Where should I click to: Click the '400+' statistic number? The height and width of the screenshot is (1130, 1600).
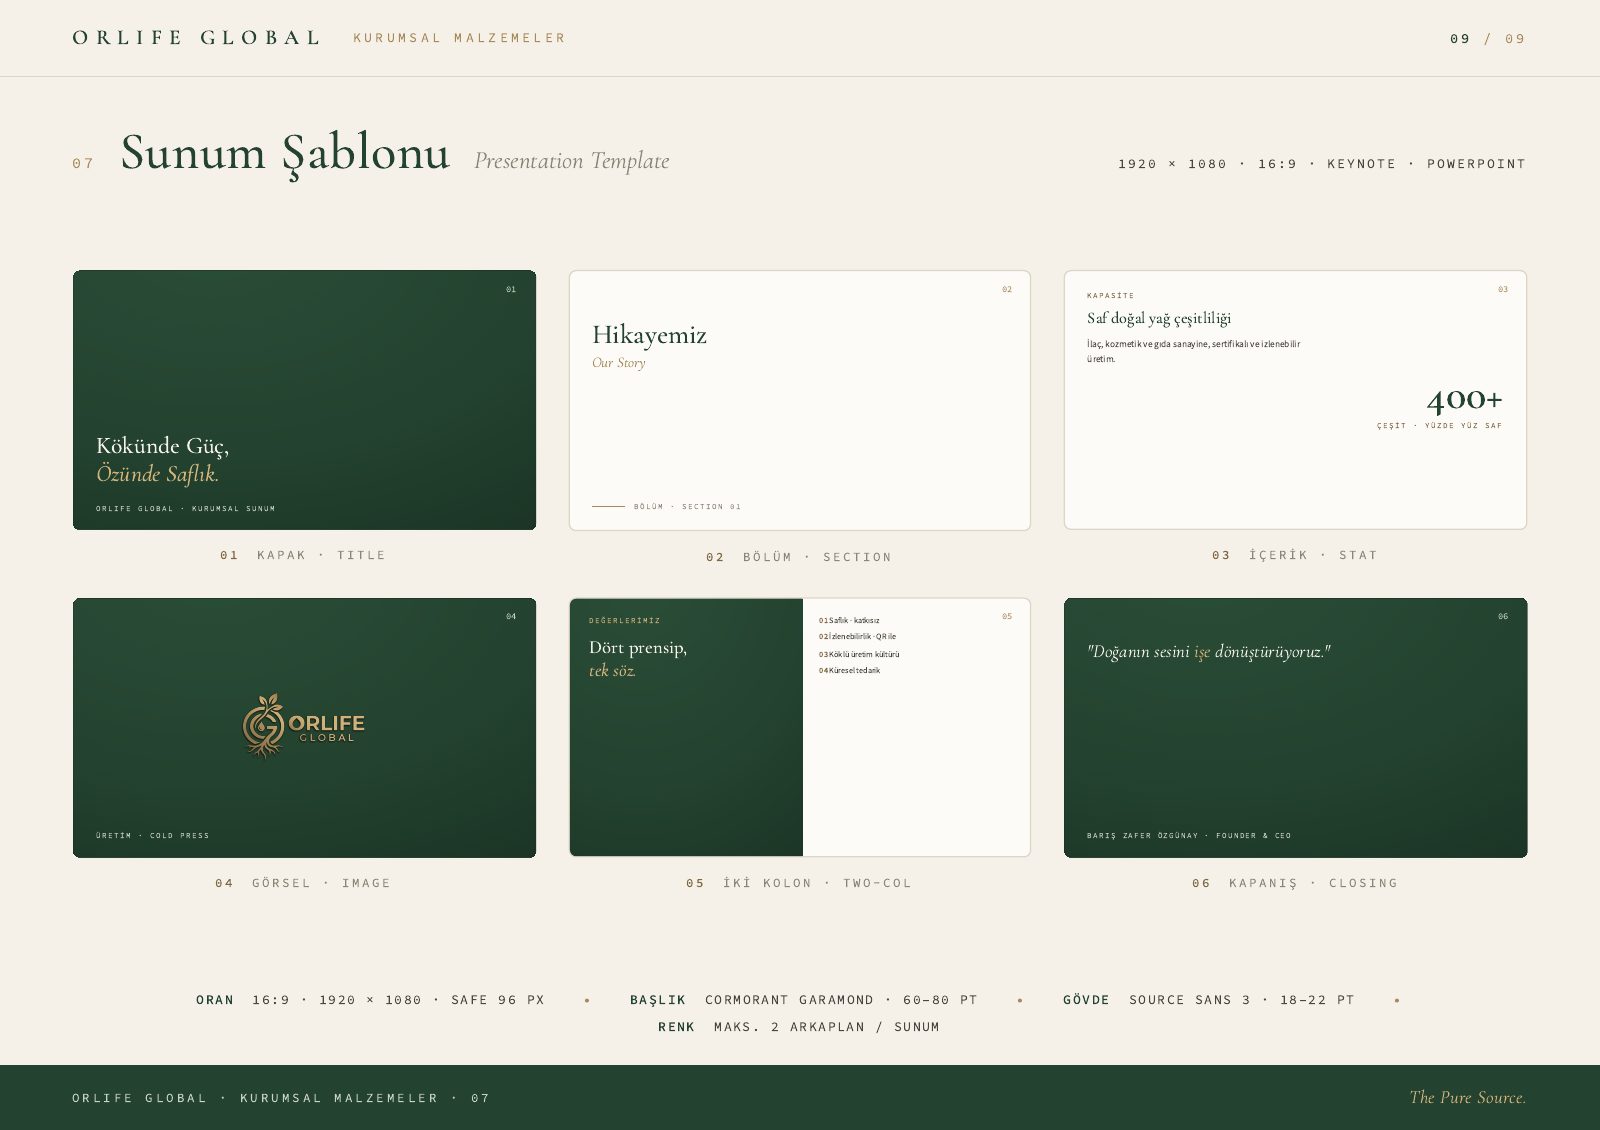(1464, 400)
